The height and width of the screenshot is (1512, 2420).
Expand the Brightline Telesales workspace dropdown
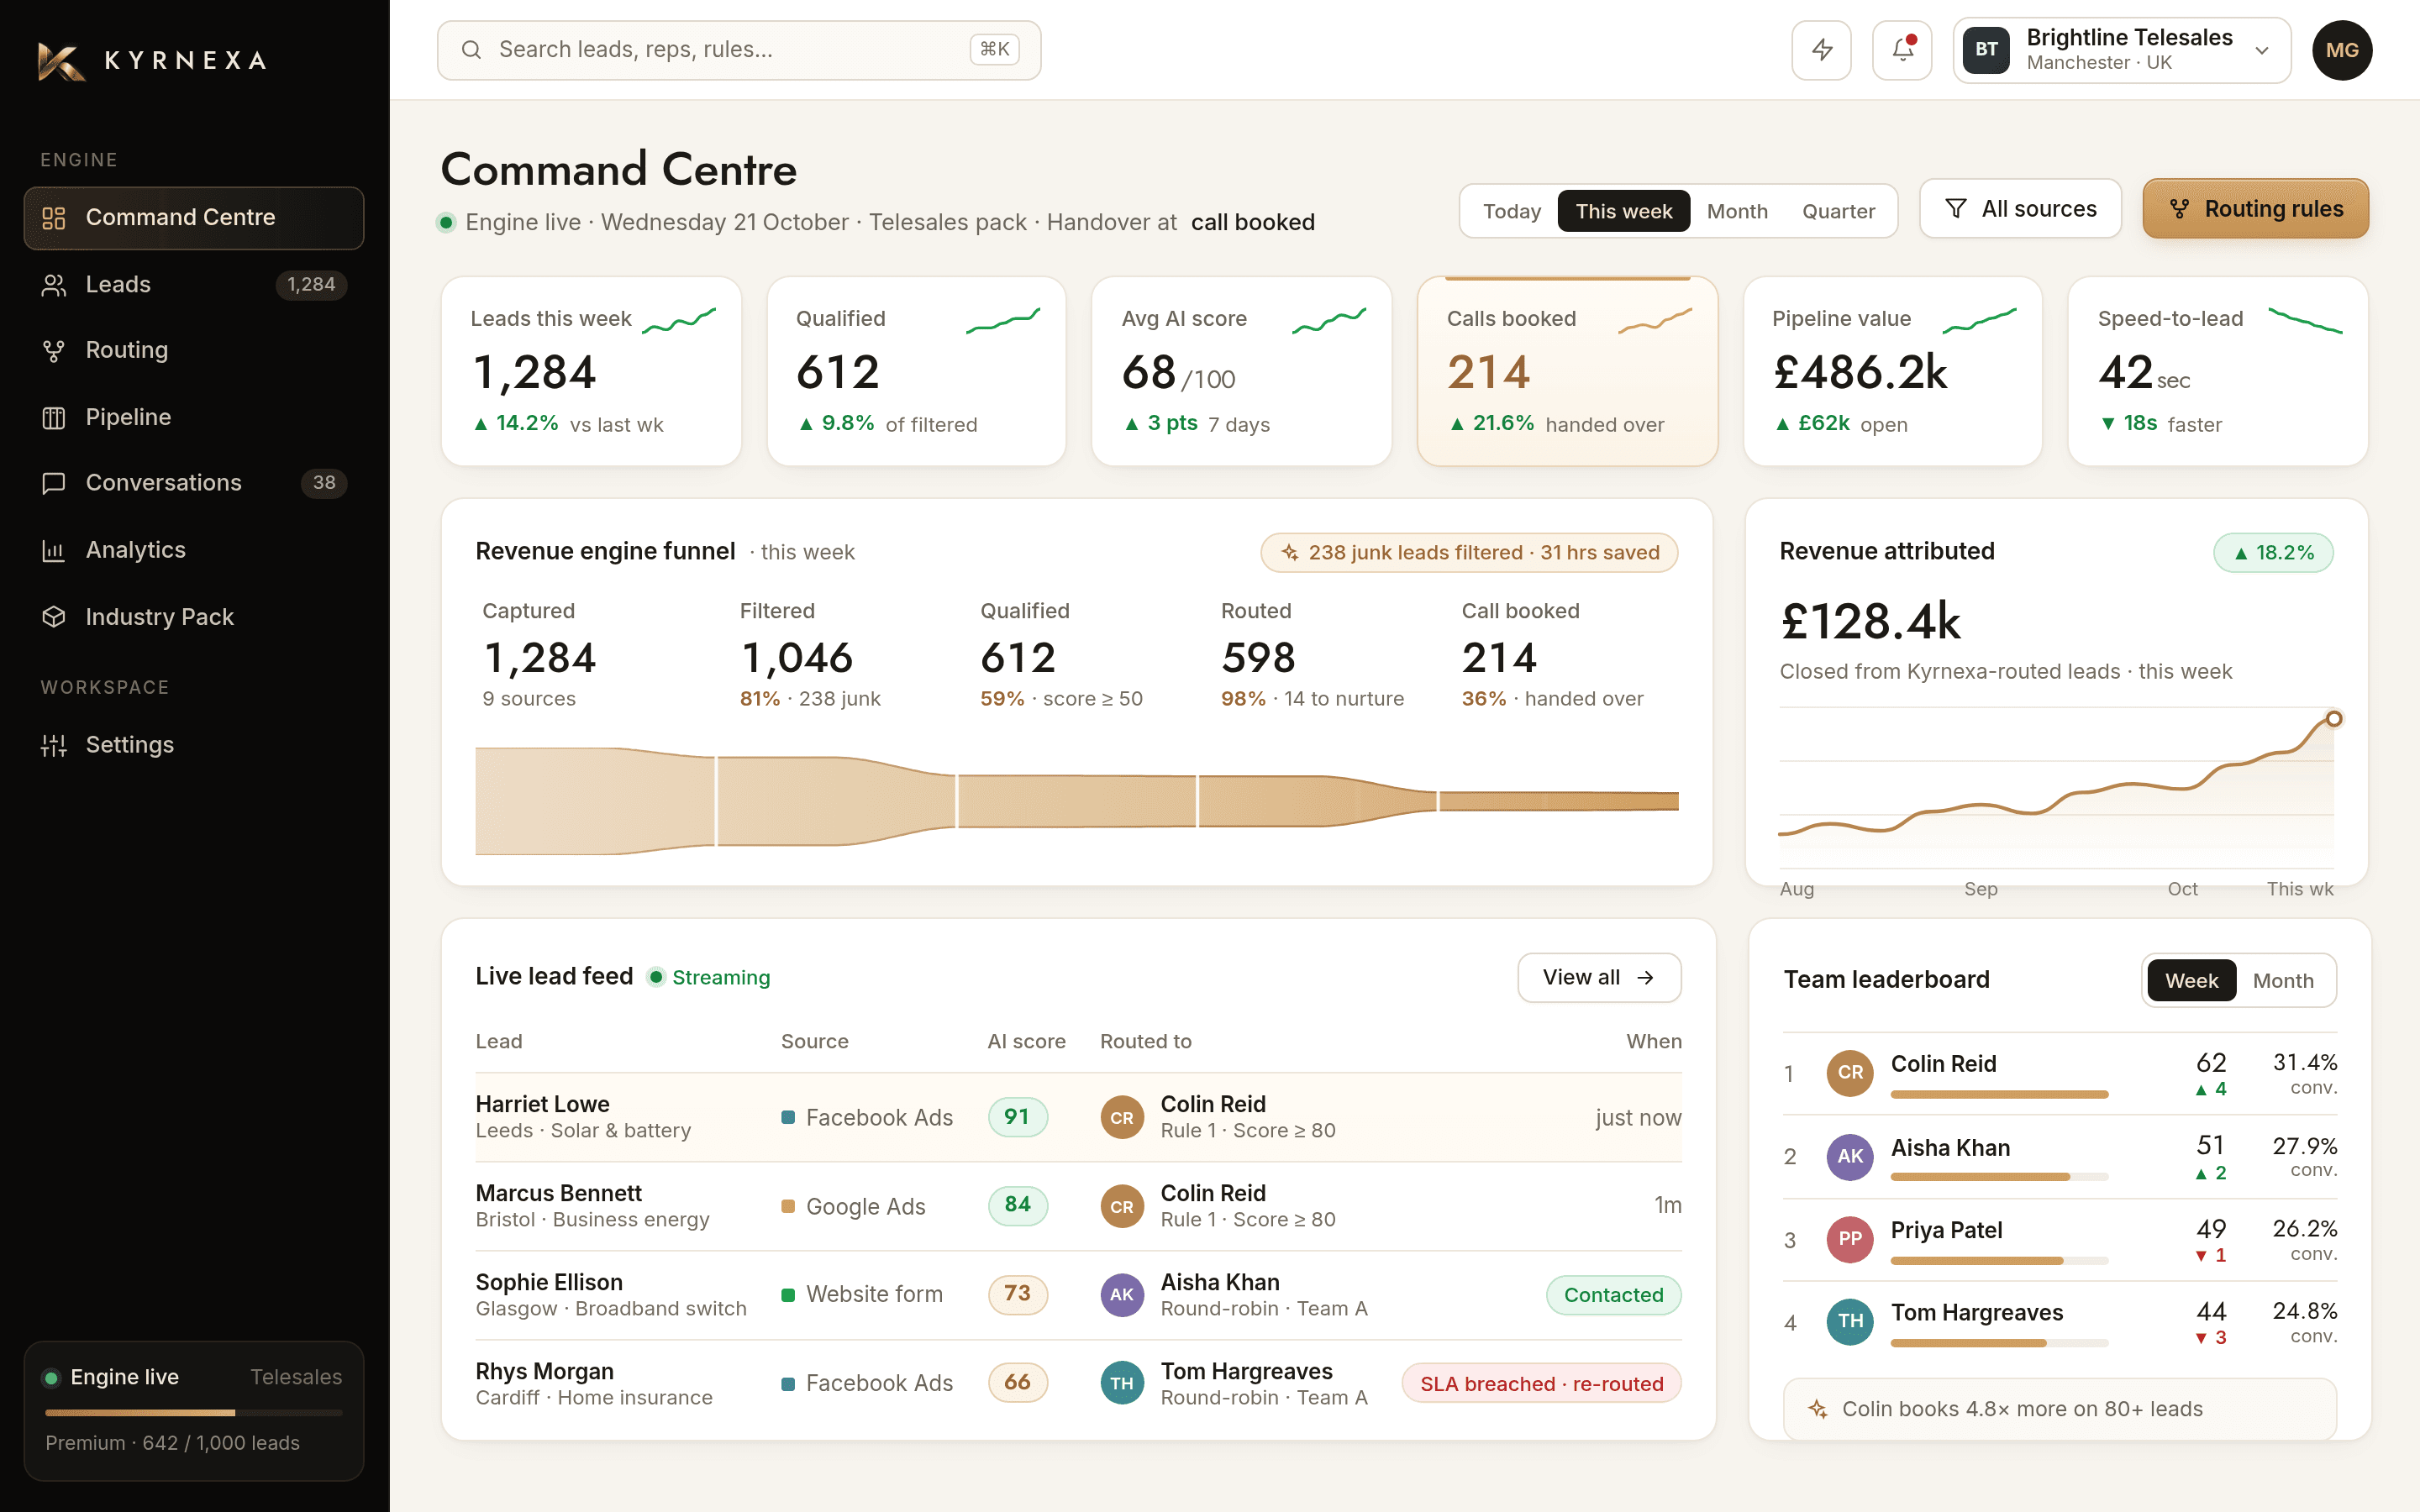(2122, 50)
